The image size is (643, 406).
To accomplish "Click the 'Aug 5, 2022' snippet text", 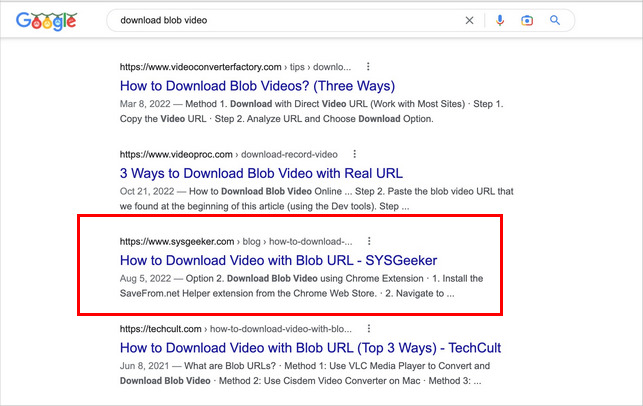I will coord(145,278).
